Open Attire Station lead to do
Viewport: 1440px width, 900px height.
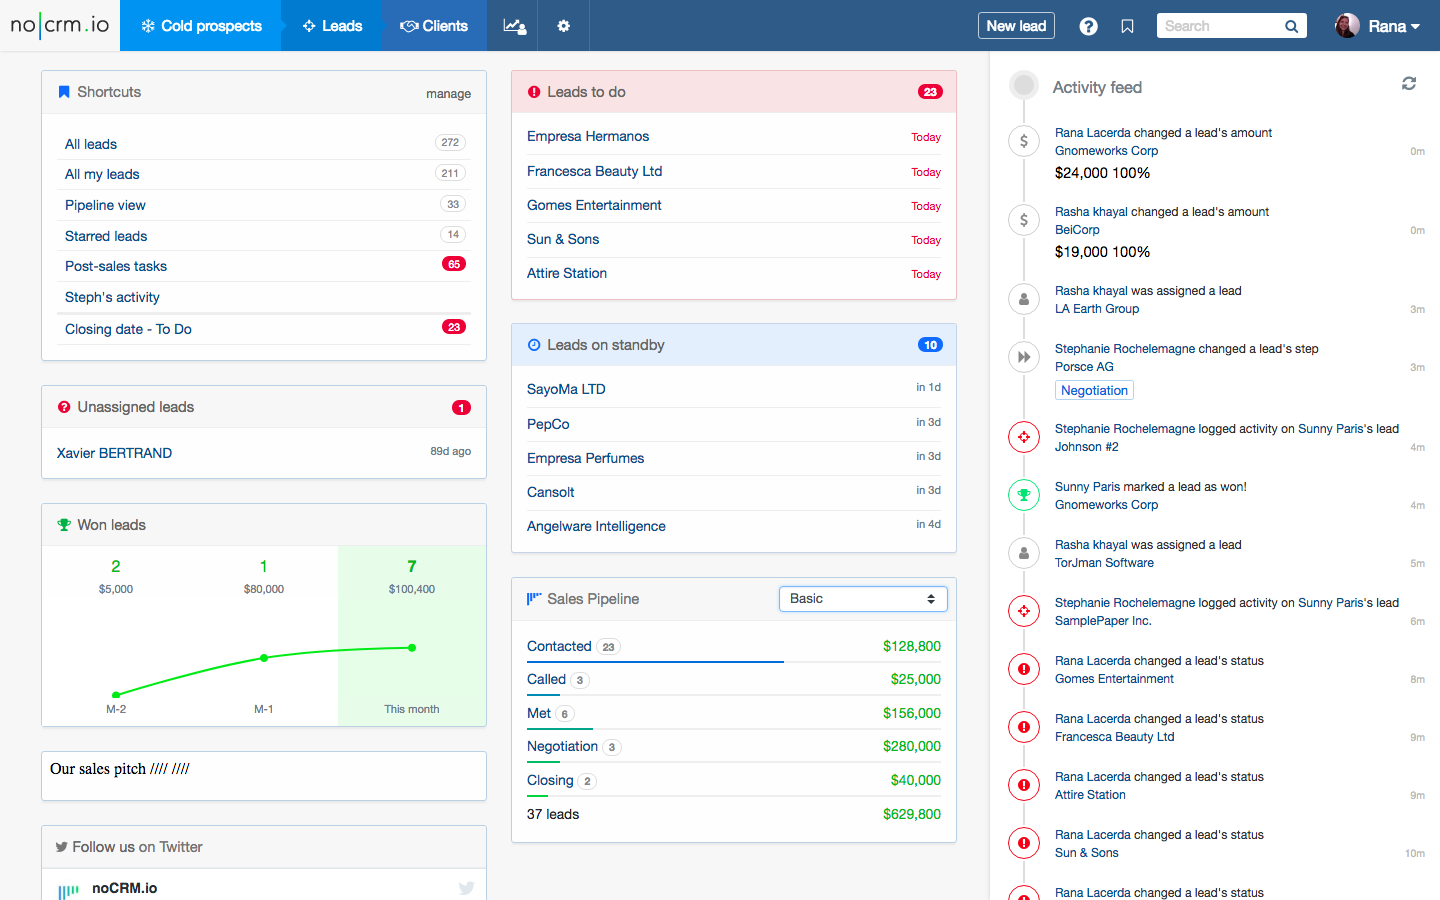point(567,273)
